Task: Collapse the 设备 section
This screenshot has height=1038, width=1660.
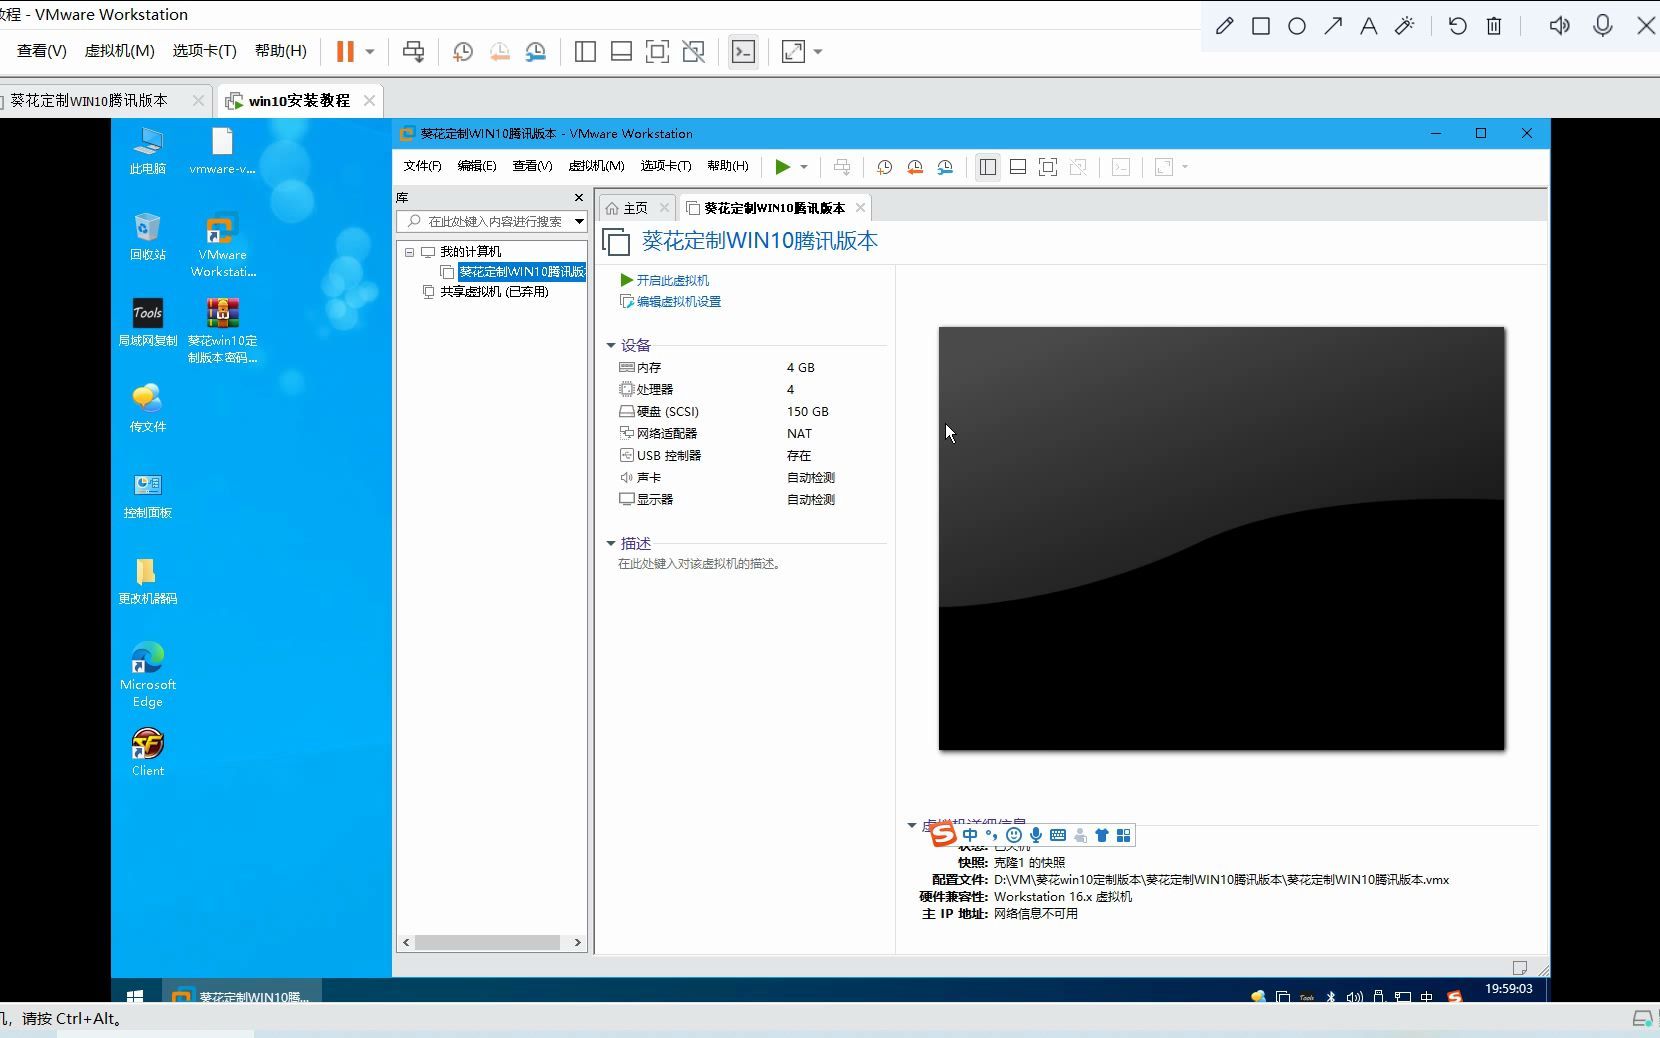Action: tap(610, 345)
